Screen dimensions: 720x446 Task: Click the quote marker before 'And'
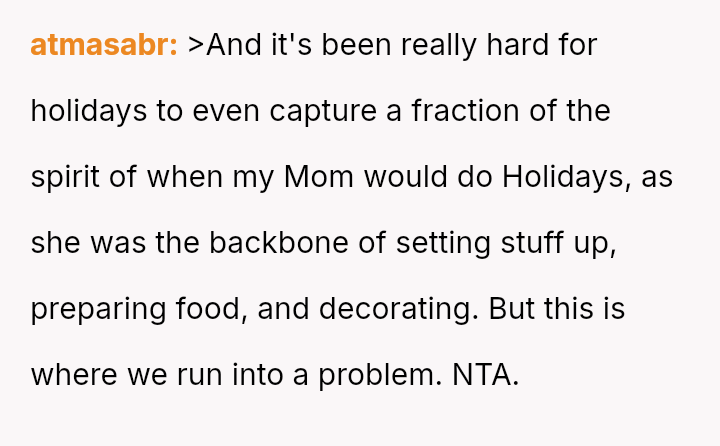(196, 45)
